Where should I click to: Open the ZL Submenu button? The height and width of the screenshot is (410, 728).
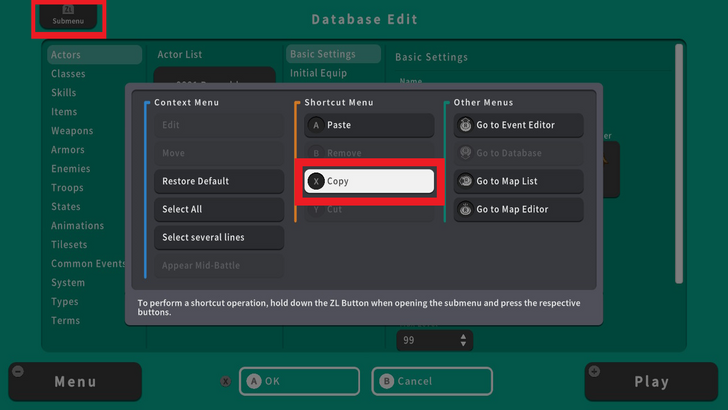[68, 16]
